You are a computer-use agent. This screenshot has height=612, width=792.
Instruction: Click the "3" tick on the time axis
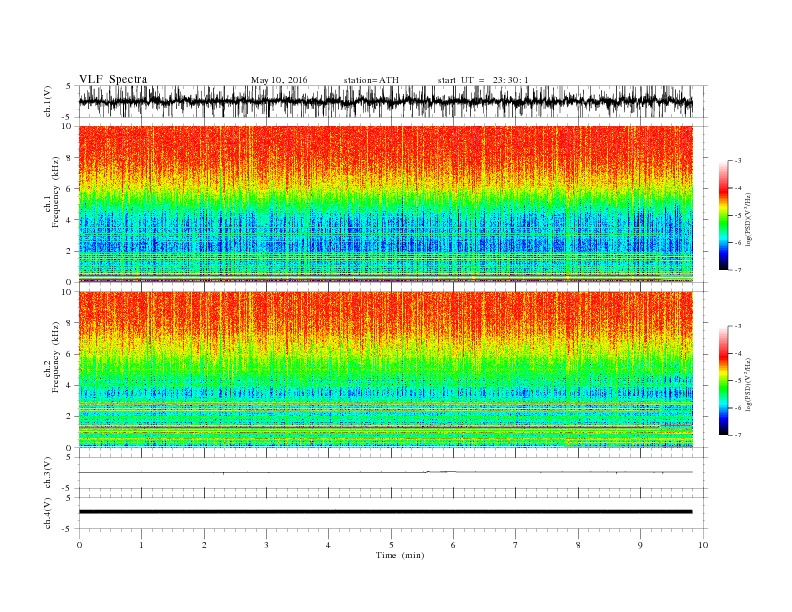click(266, 545)
